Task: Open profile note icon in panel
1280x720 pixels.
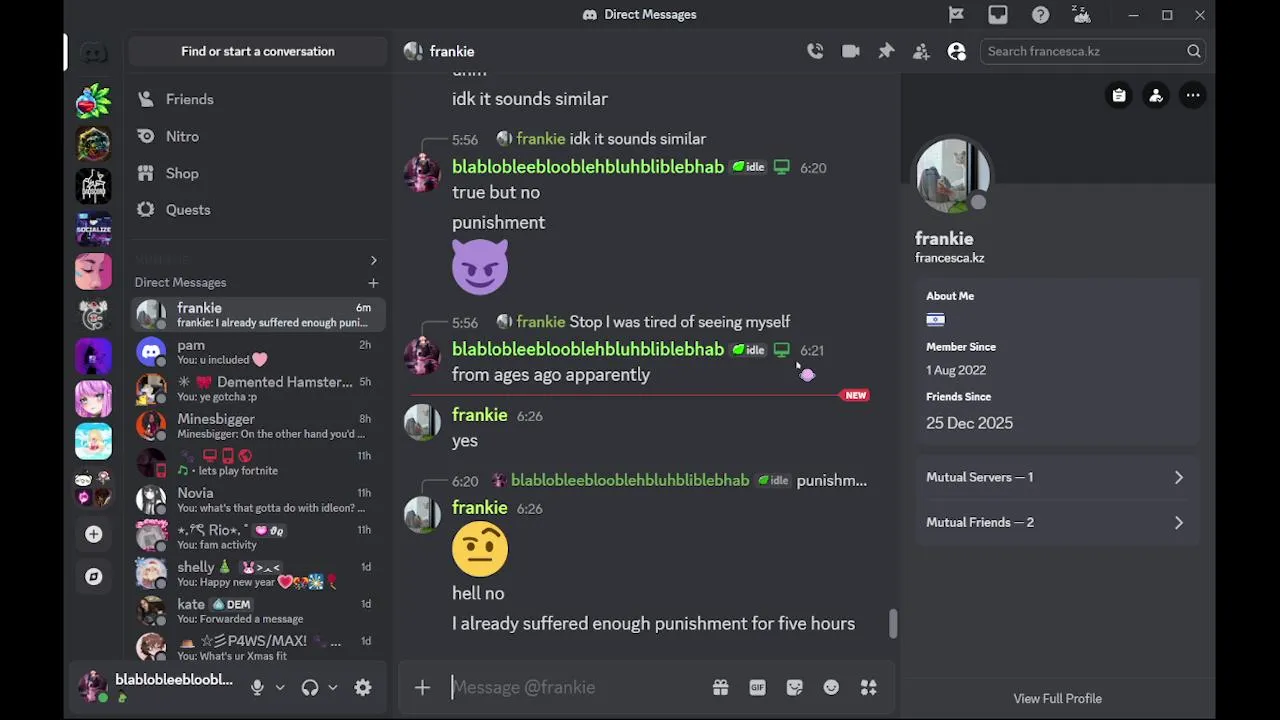Action: pyautogui.click(x=1119, y=96)
